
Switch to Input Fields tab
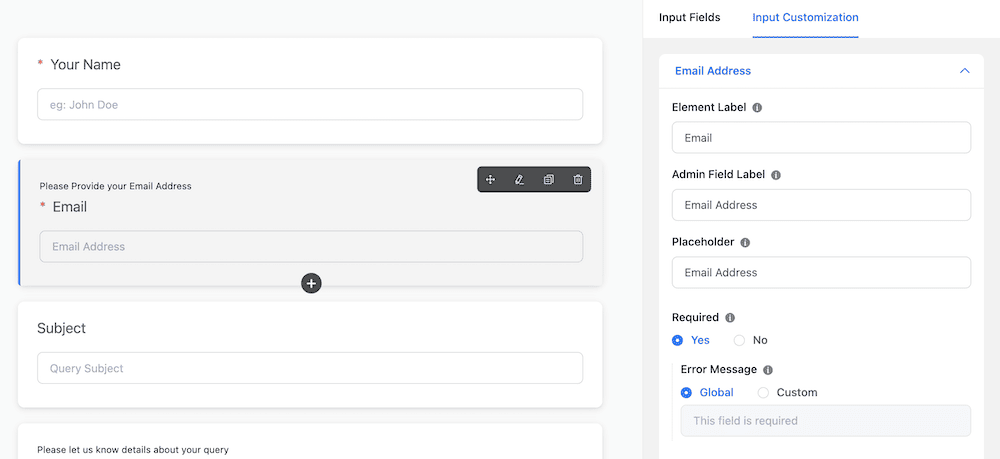pyautogui.click(x=689, y=17)
